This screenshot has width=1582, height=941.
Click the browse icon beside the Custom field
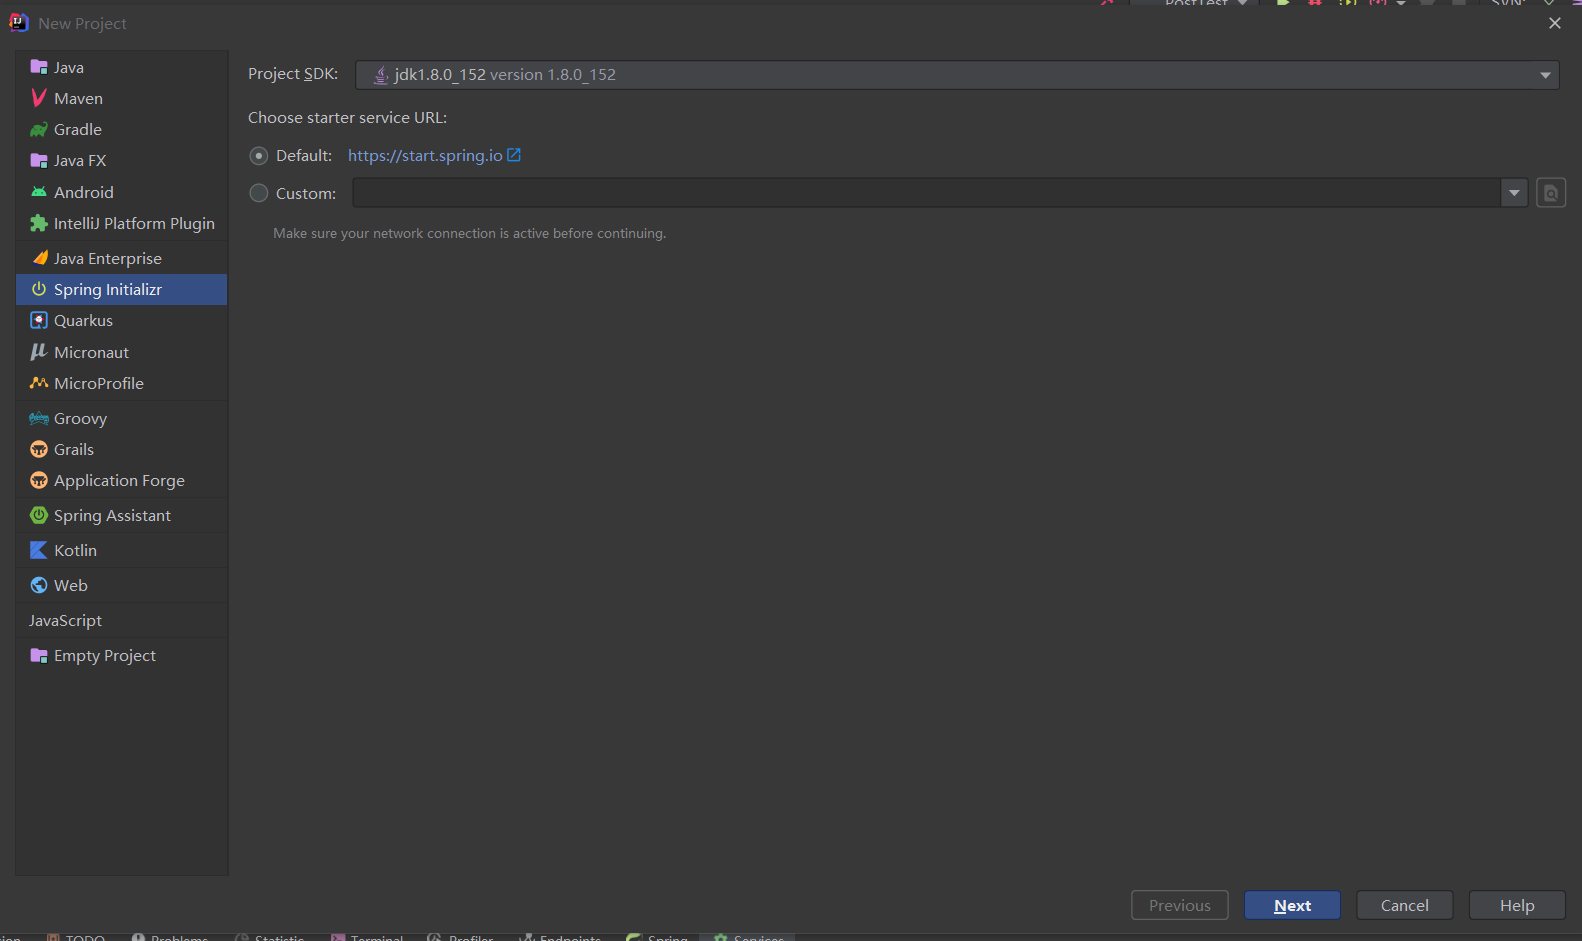pyautogui.click(x=1551, y=193)
